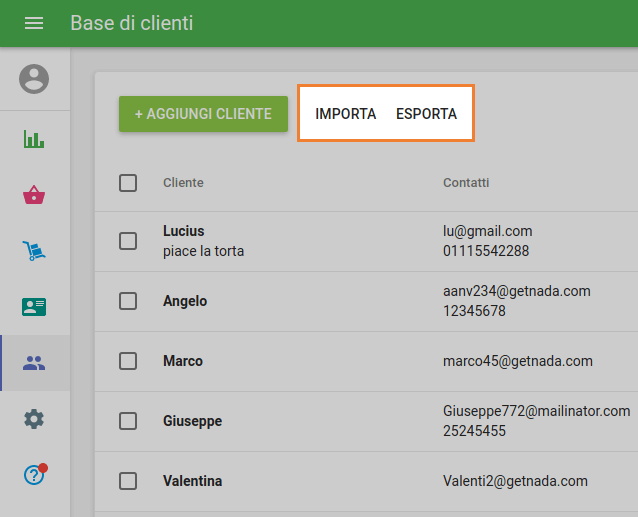This screenshot has height=517, width=638.
Task: Open the ID card employees section
Action: [x=34, y=307]
